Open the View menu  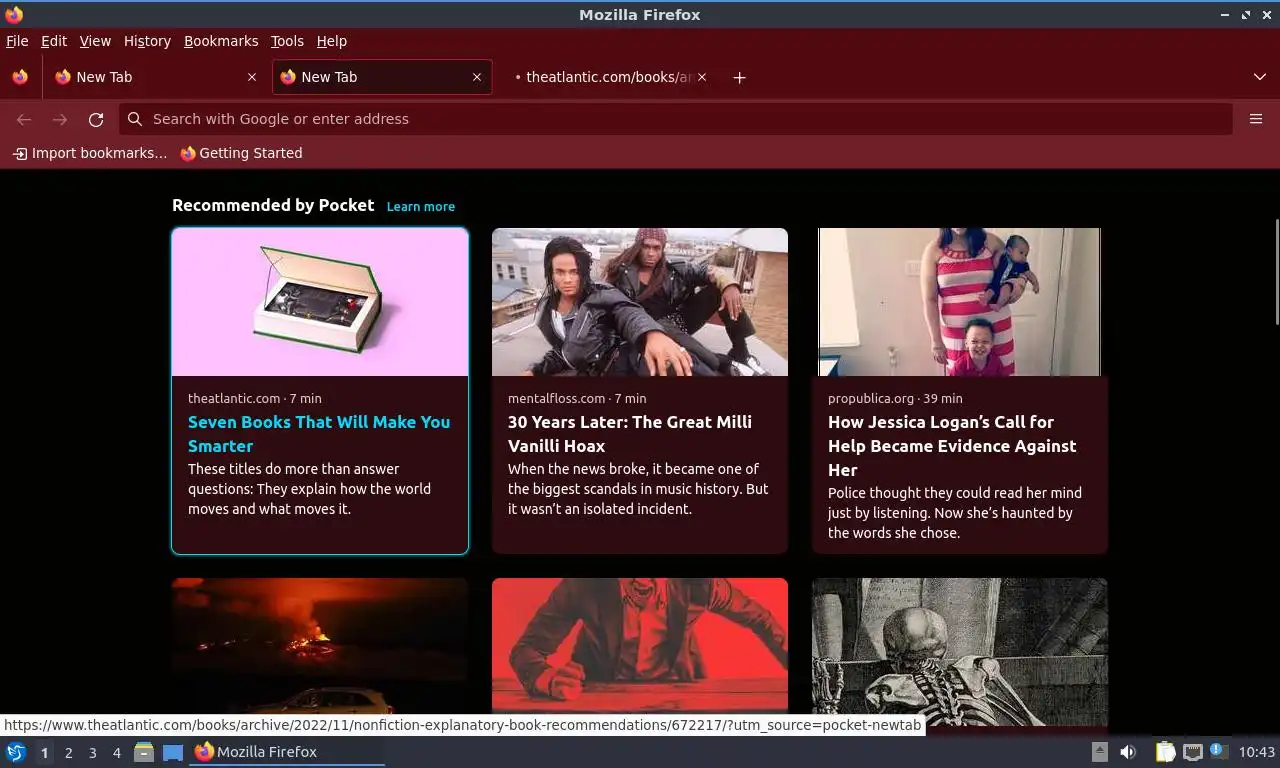95,41
